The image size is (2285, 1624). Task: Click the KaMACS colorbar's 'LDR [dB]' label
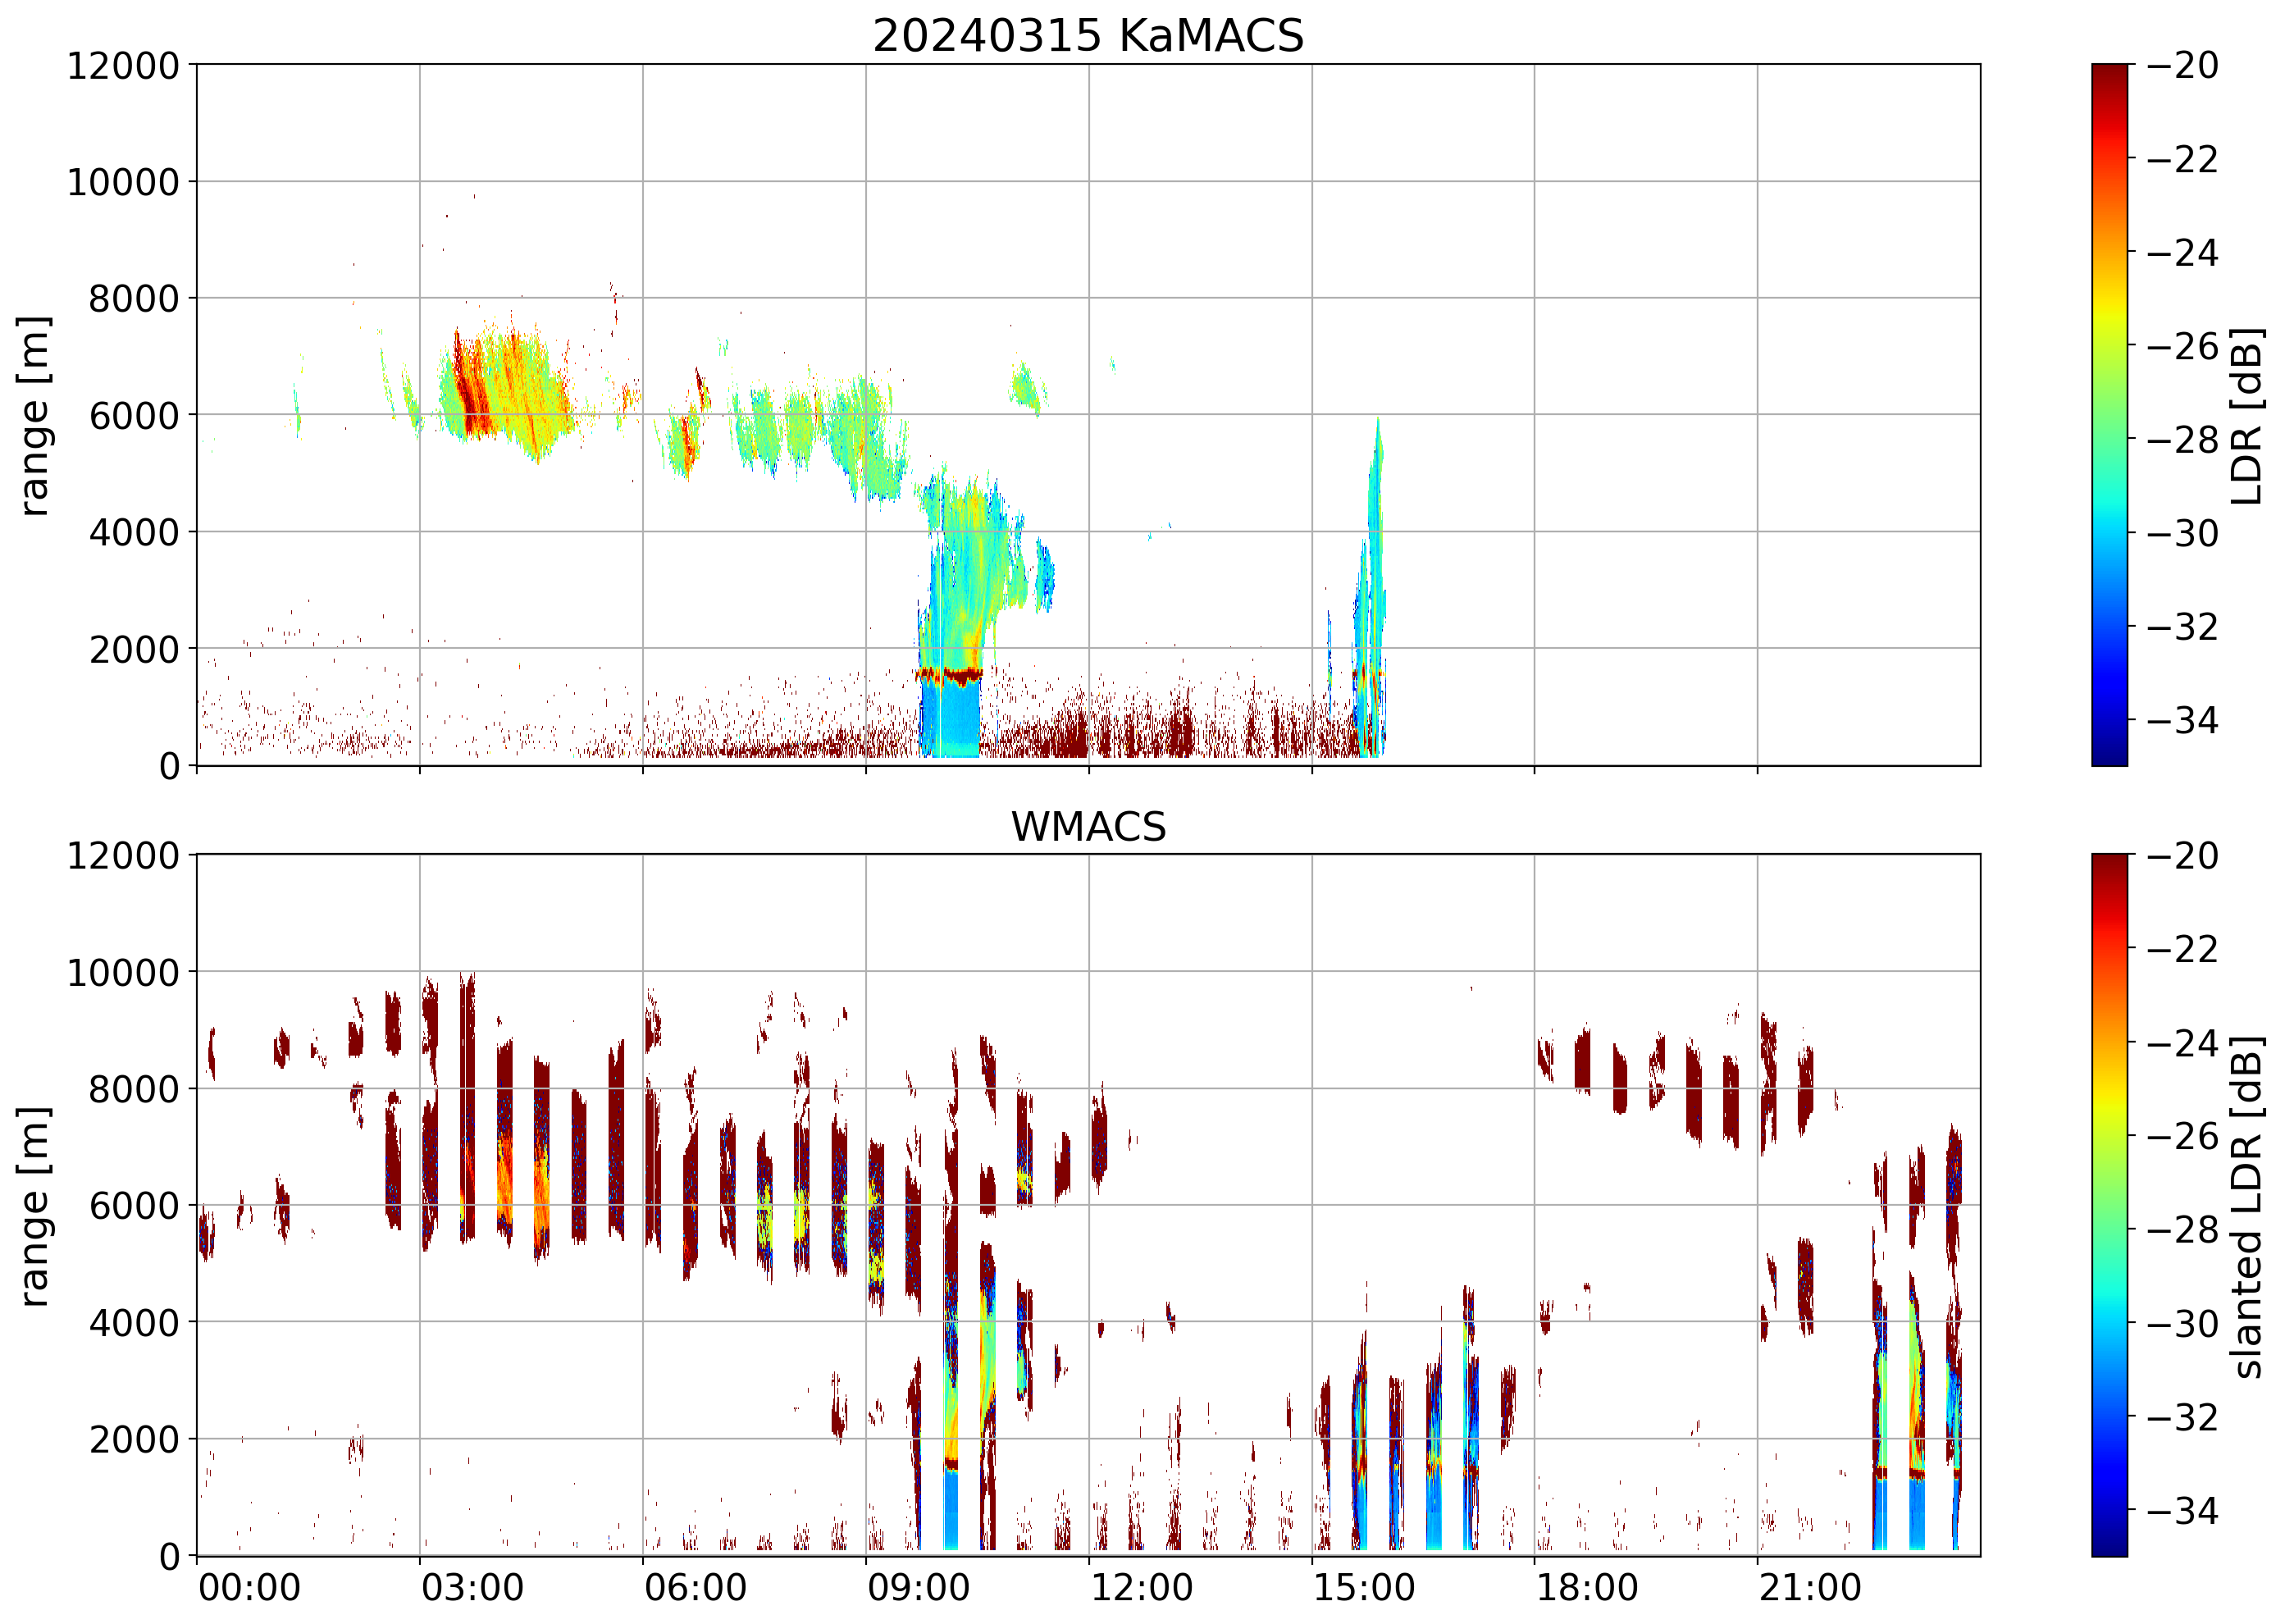pos(2247,416)
